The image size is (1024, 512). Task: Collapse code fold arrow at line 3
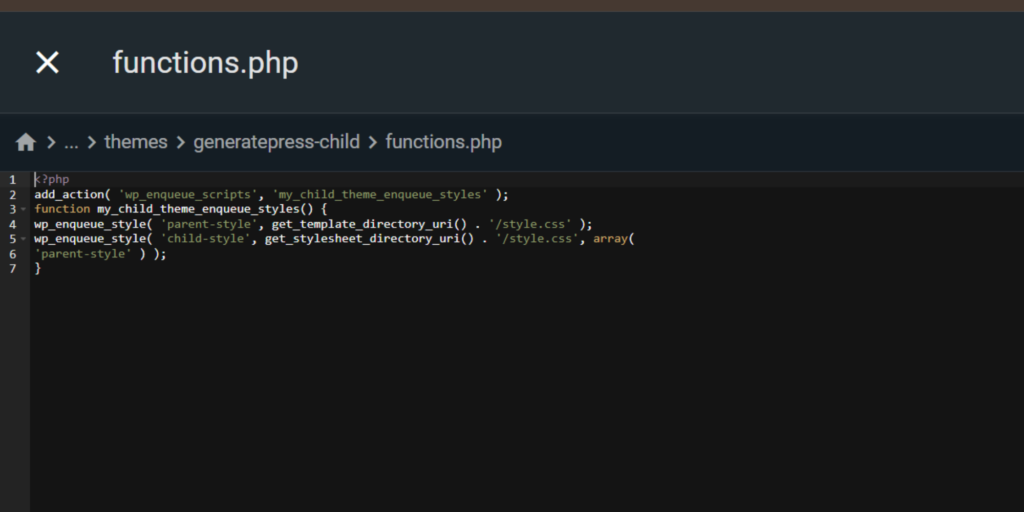pos(24,210)
